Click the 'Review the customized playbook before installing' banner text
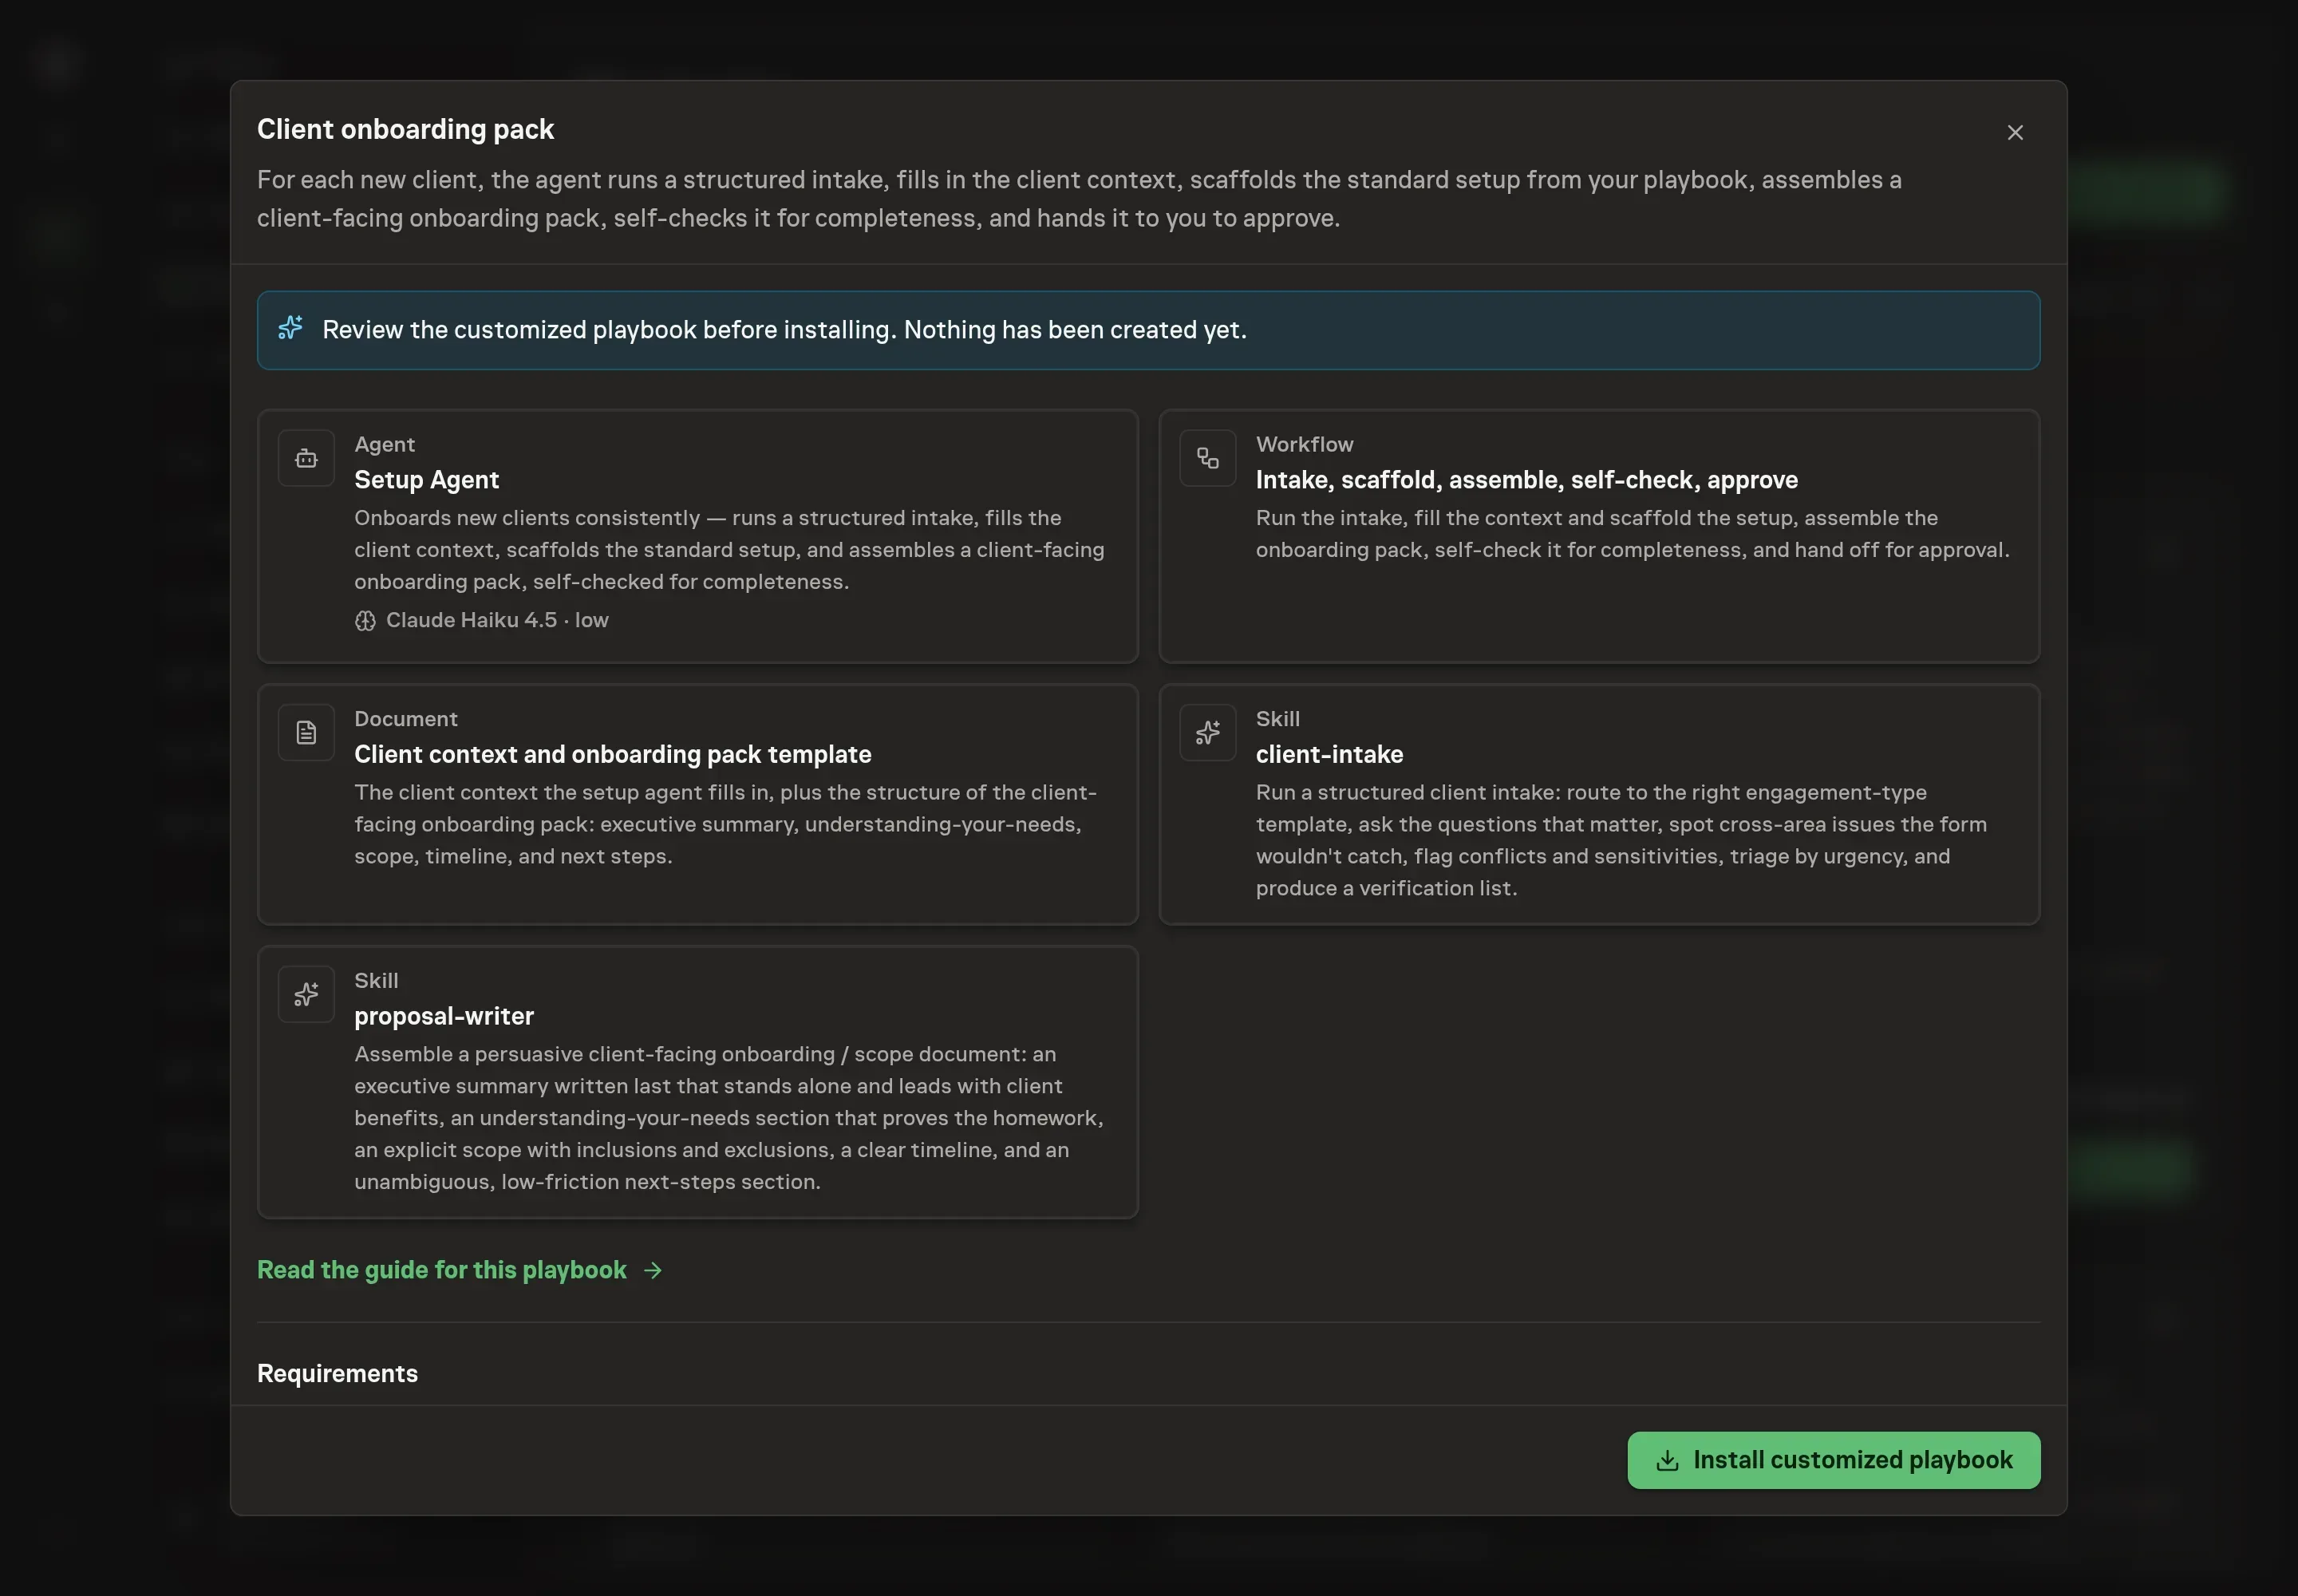The height and width of the screenshot is (1596, 2298). pyautogui.click(x=784, y=330)
